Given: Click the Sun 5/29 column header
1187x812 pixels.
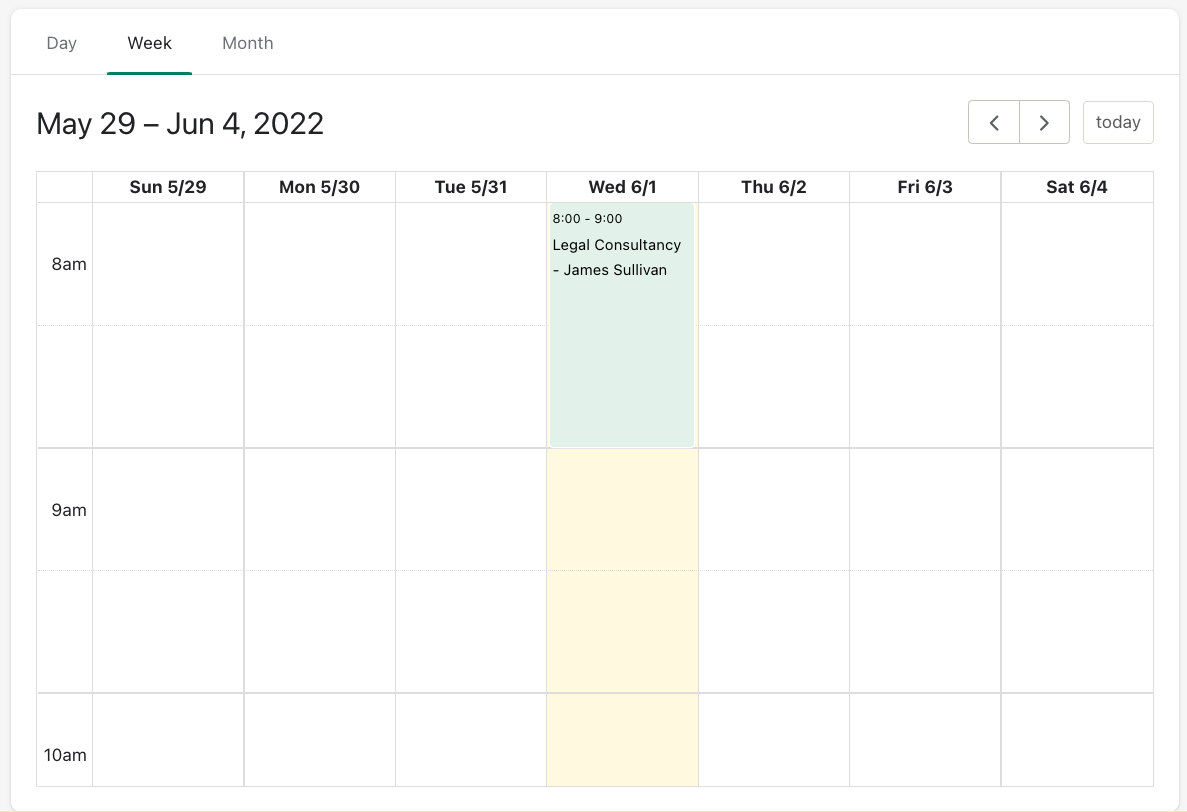Looking at the screenshot, I should point(168,187).
